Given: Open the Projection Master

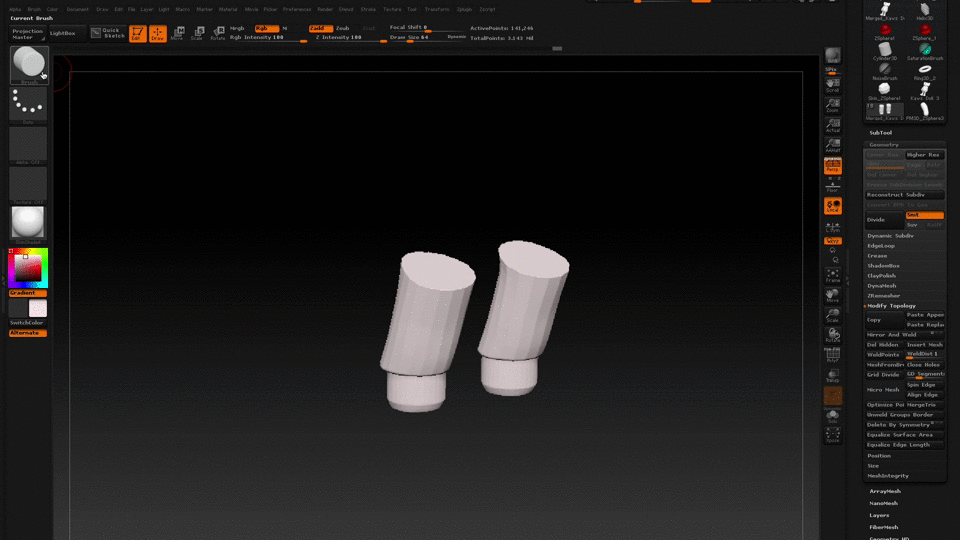Looking at the screenshot, I should point(28,34).
